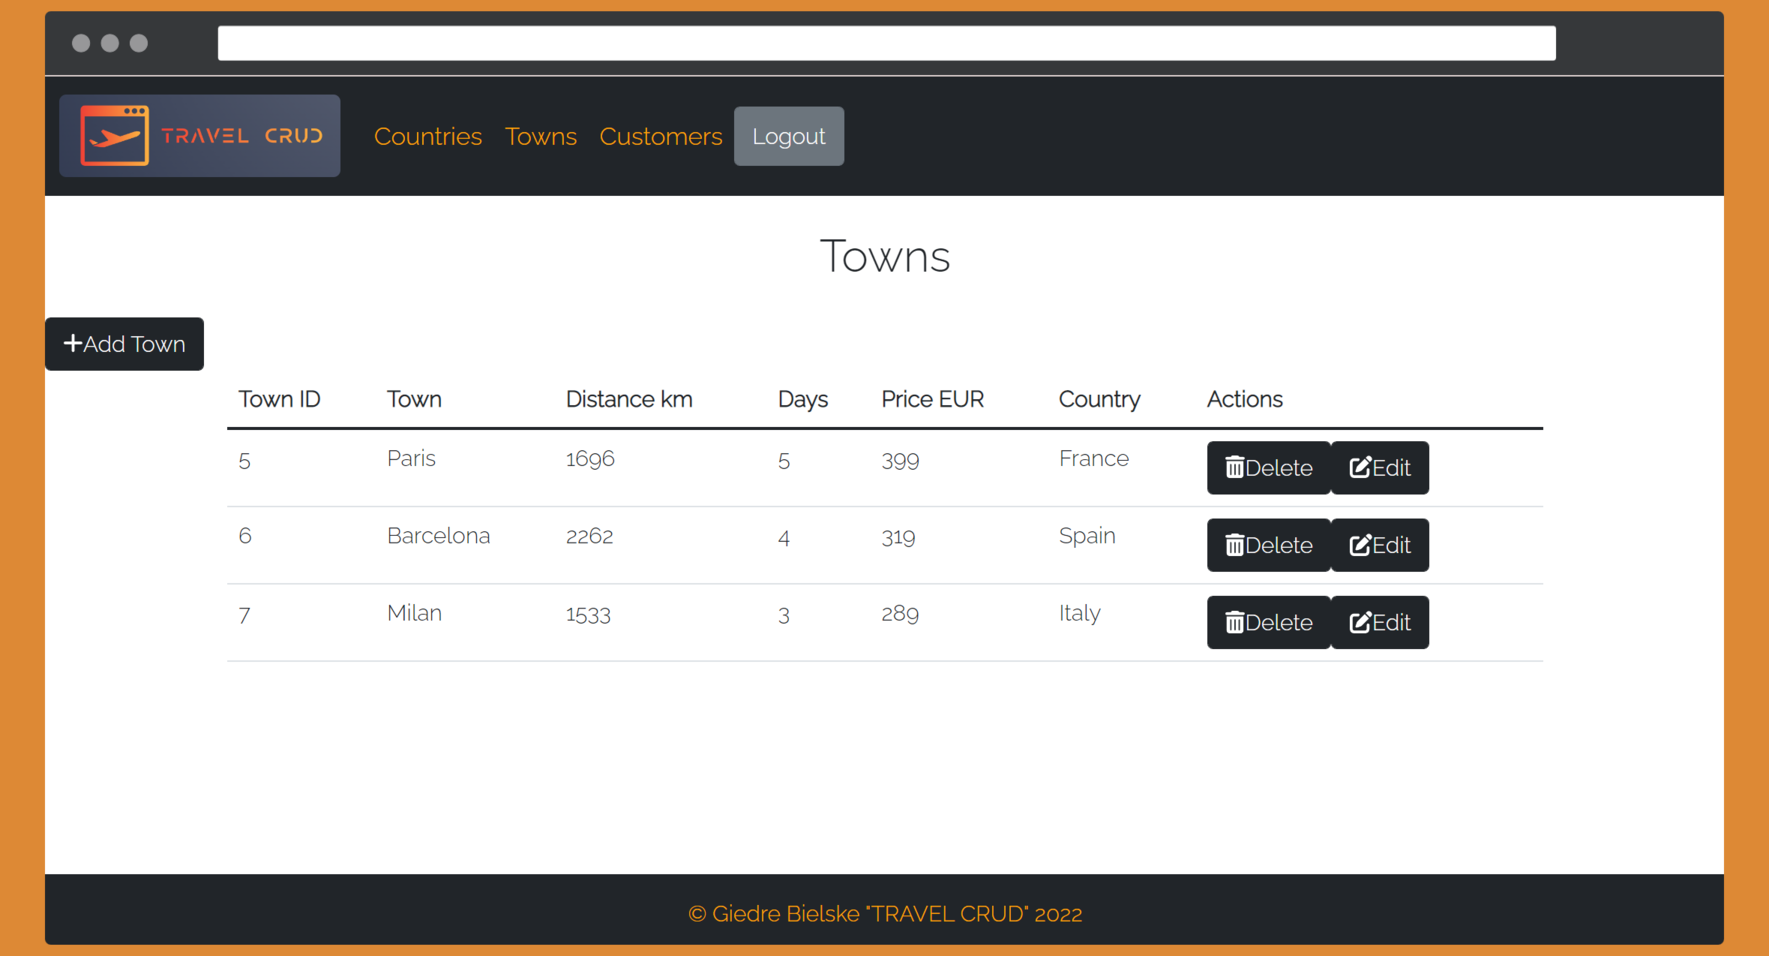Image resolution: width=1769 pixels, height=956 pixels.
Task: Click the Travel CRUD airplane logo
Action: (199, 136)
